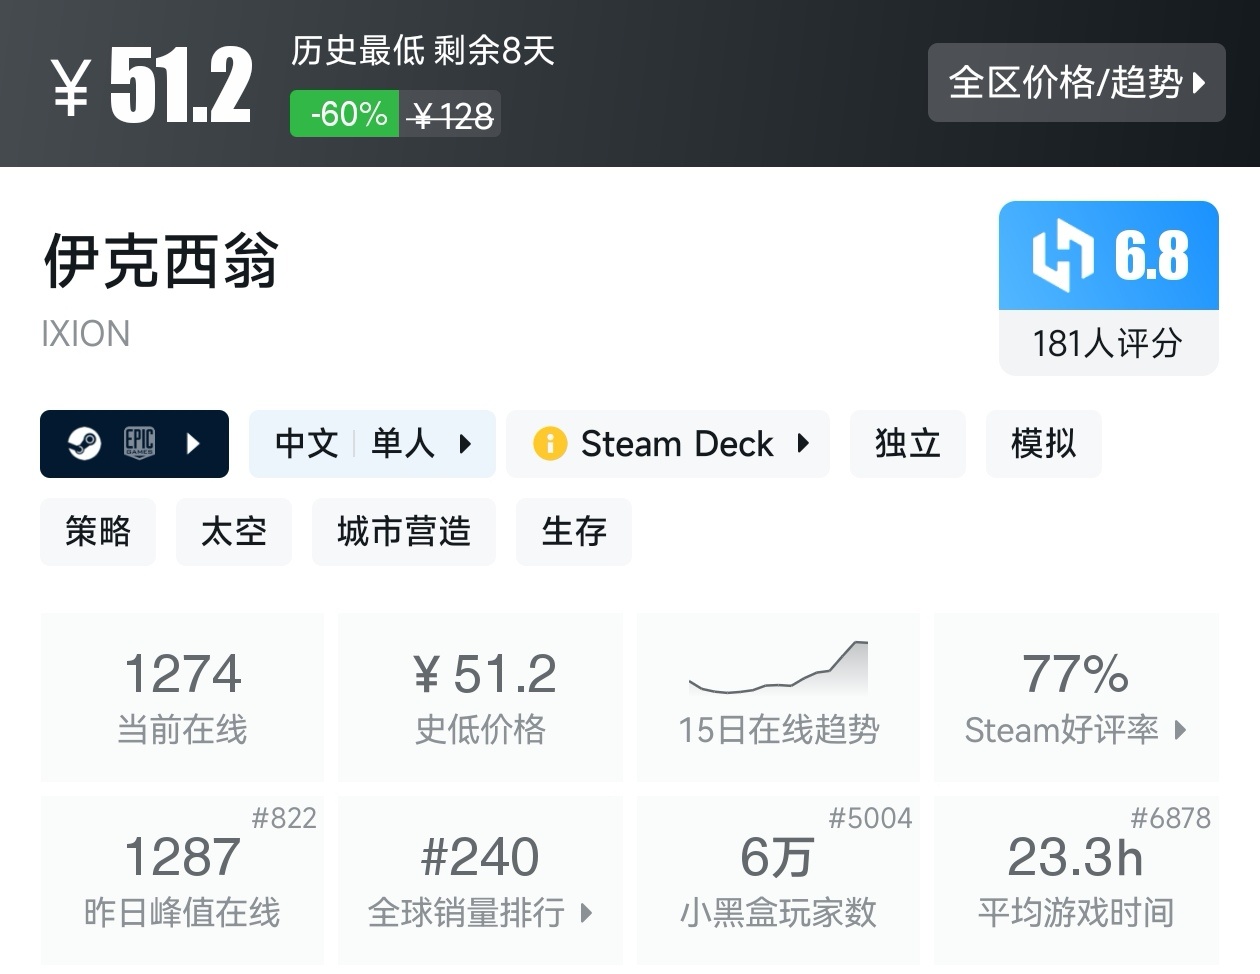The width and height of the screenshot is (1260, 974).
Task: Click the 1274 当前在线 stat card
Action: pyautogui.click(x=182, y=697)
